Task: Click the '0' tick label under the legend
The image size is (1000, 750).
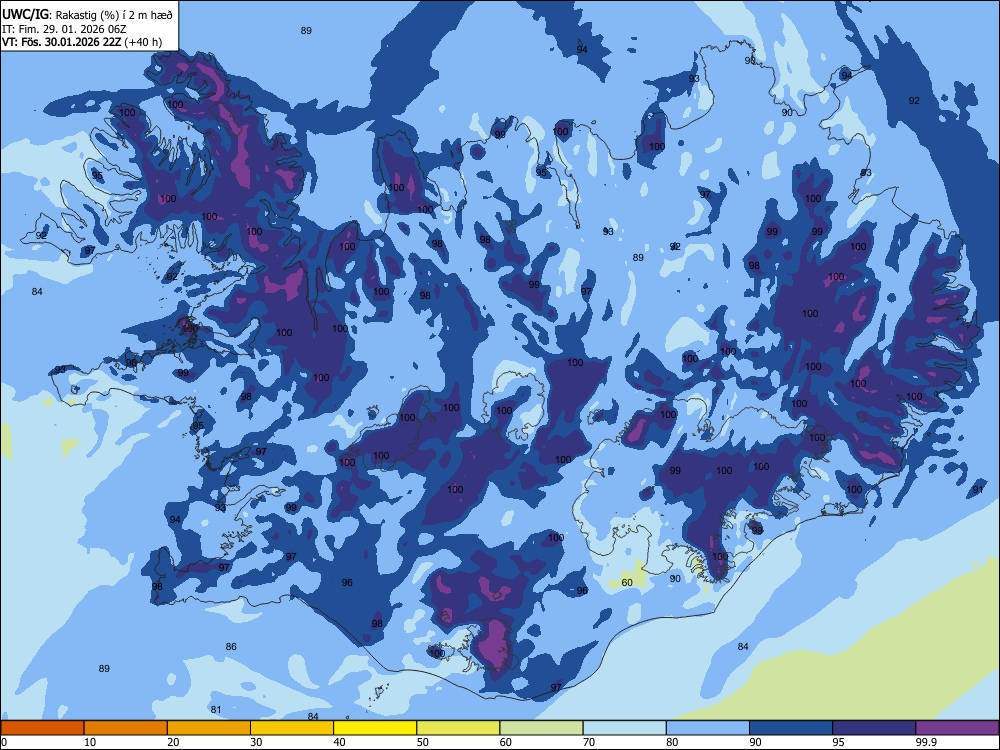Action: 4,742
